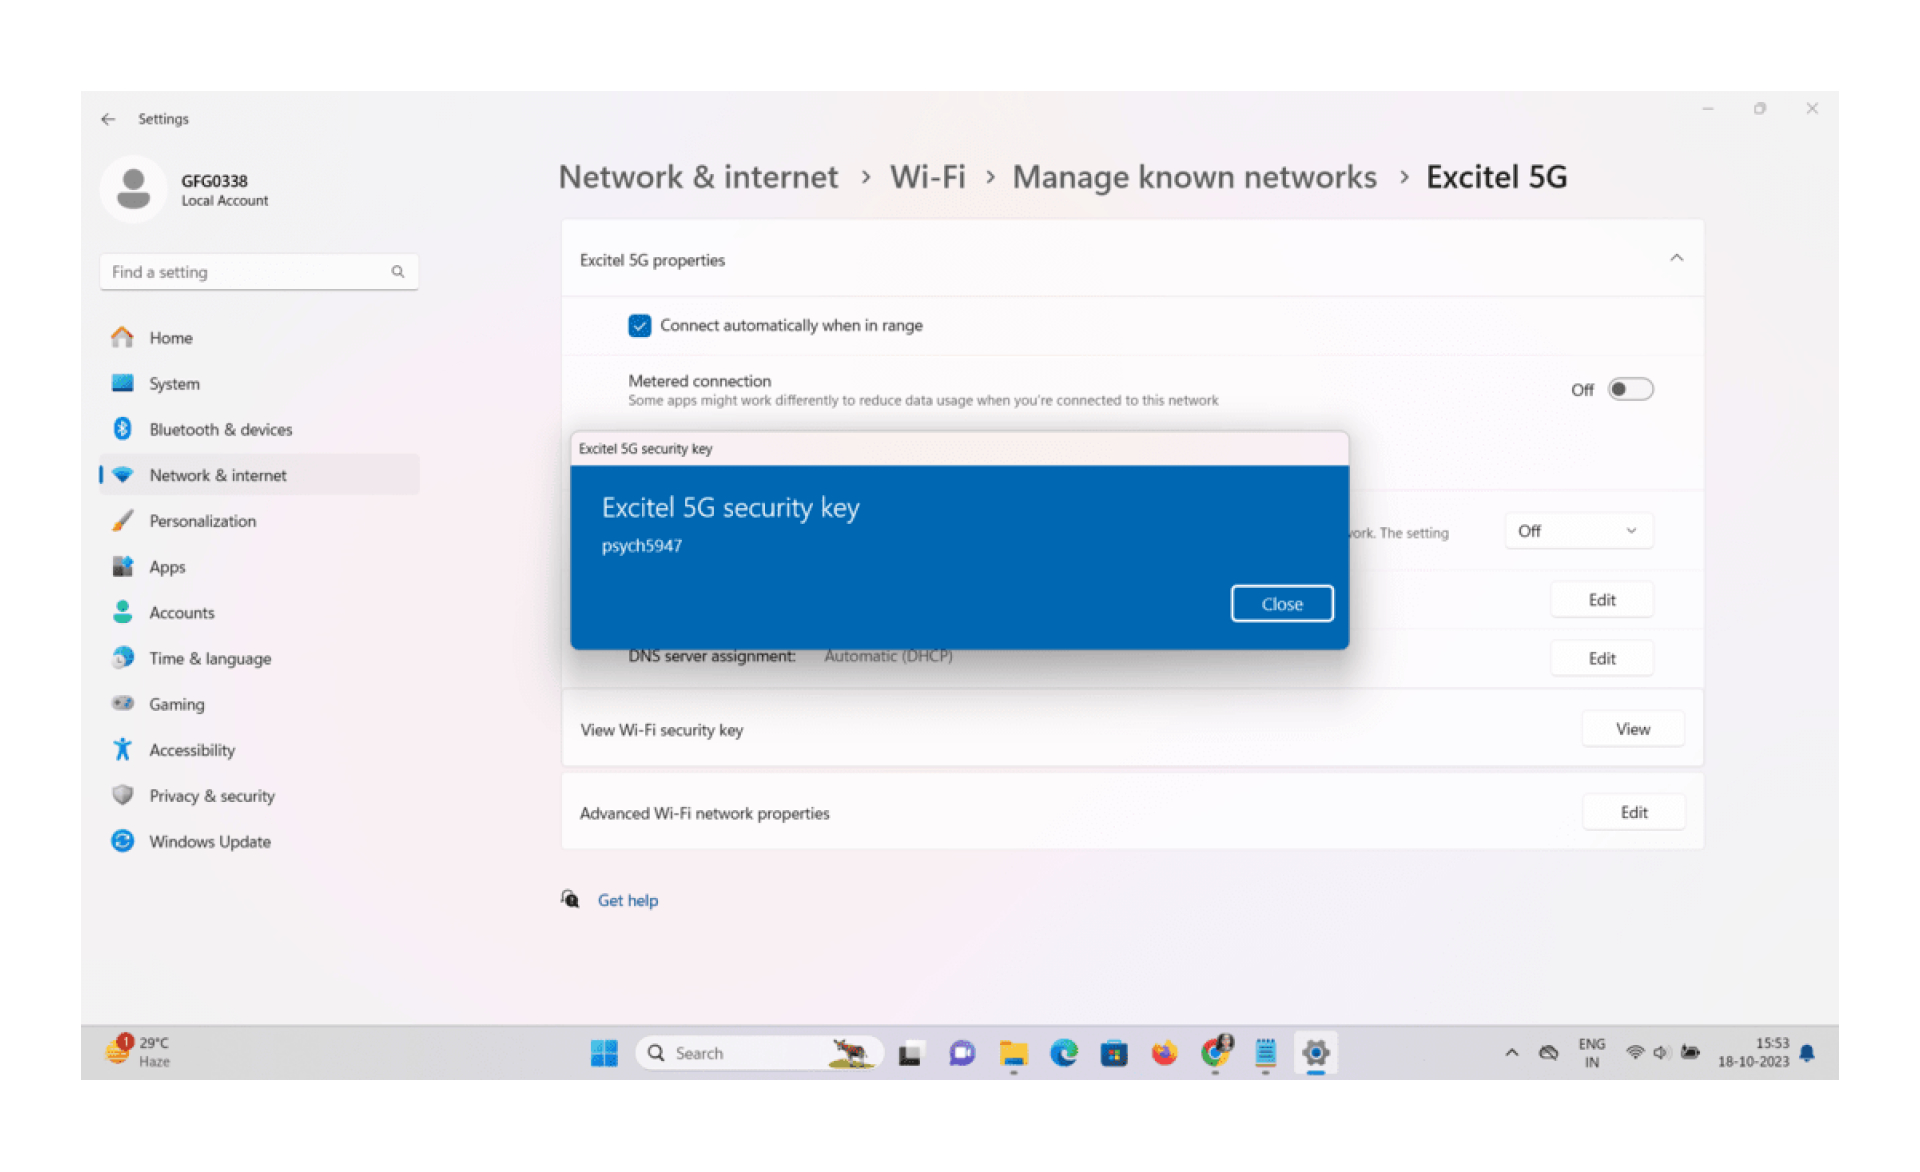1920x1172 pixels.
Task: Open Accessibility settings
Action: point(192,749)
